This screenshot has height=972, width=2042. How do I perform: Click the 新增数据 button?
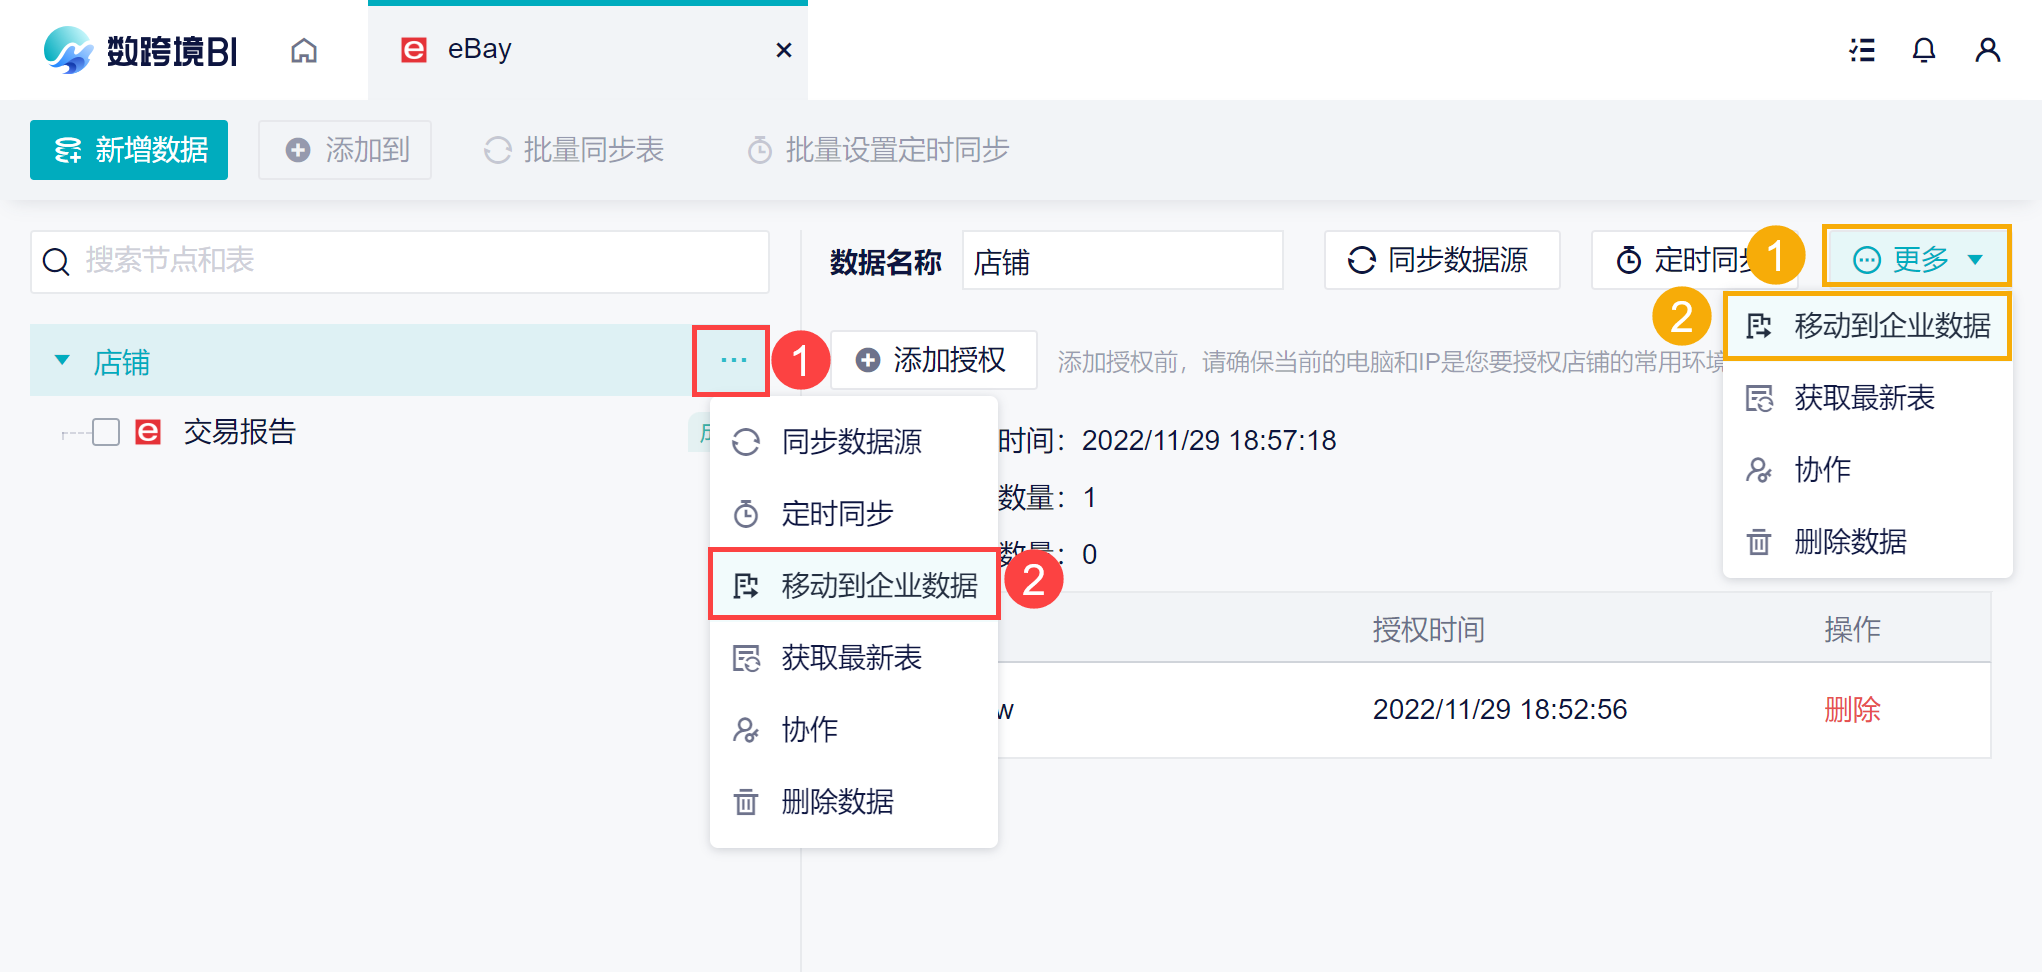pyautogui.click(x=129, y=150)
